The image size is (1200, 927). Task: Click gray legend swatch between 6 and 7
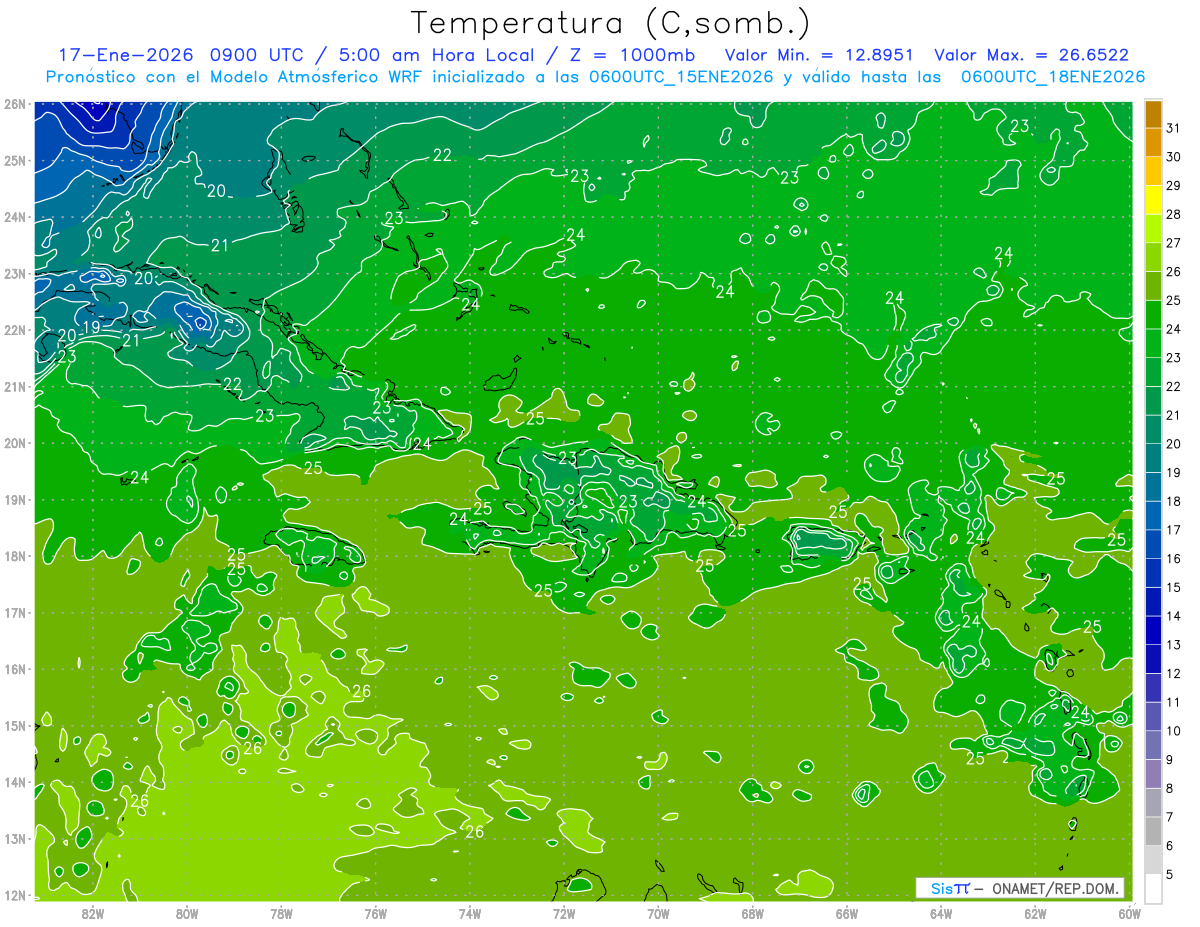coord(1153,831)
